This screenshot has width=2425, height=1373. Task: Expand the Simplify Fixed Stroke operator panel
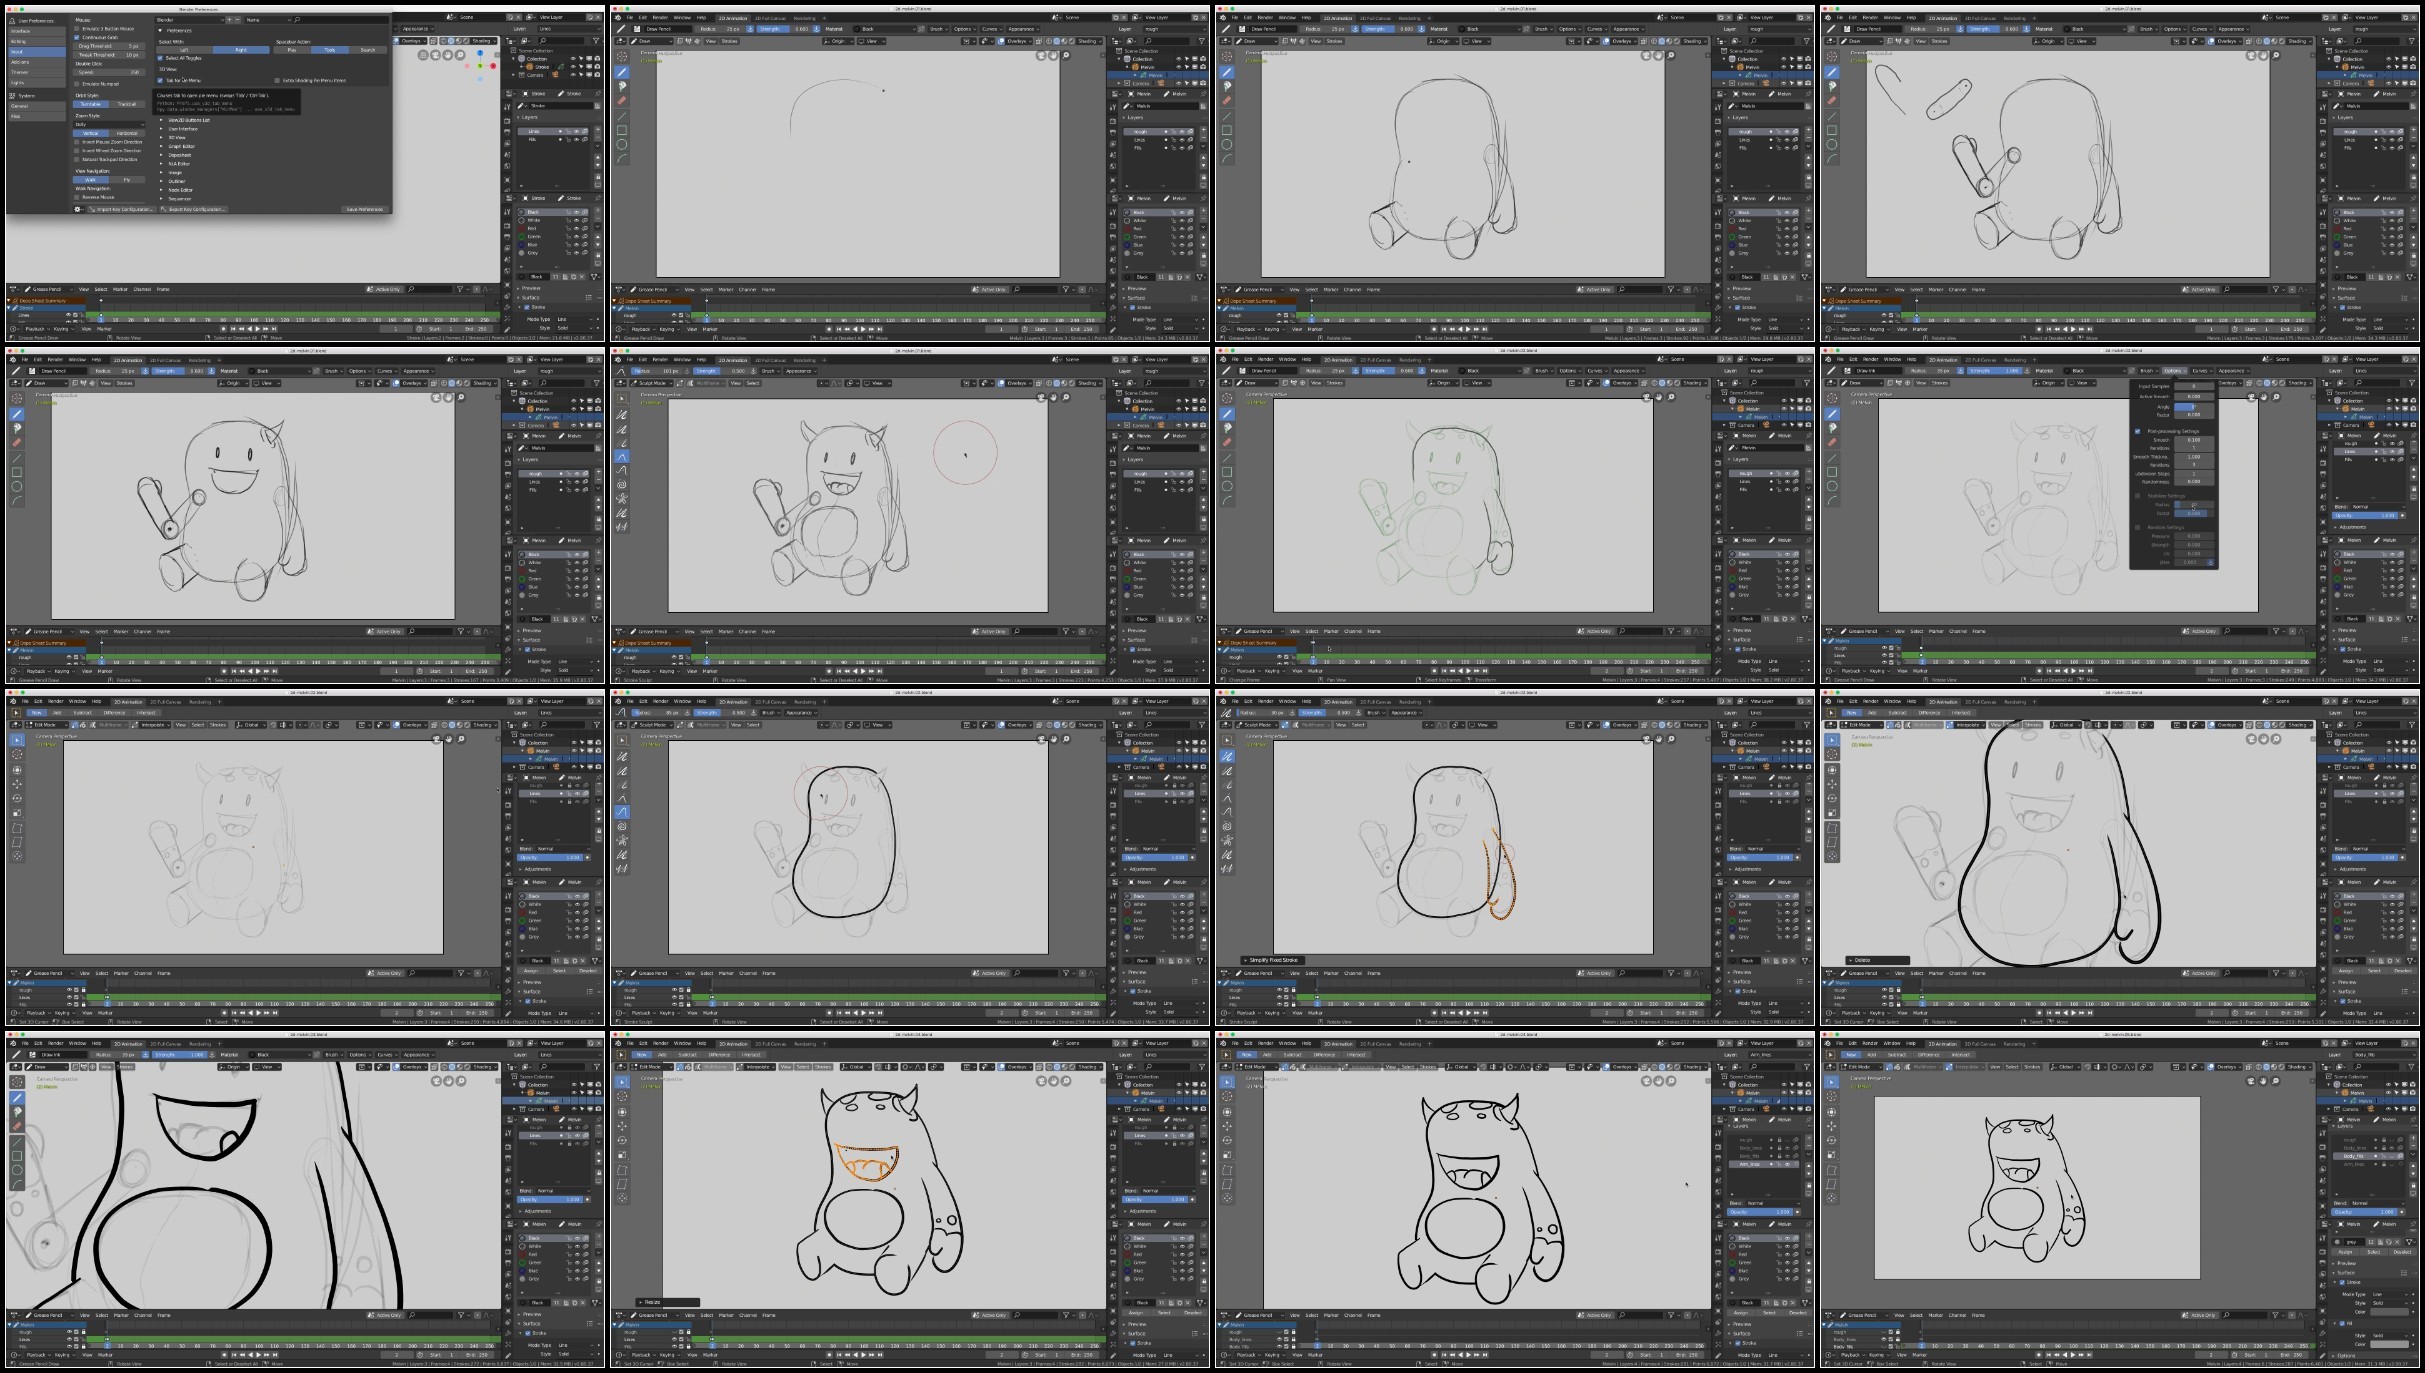point(1272,960)
